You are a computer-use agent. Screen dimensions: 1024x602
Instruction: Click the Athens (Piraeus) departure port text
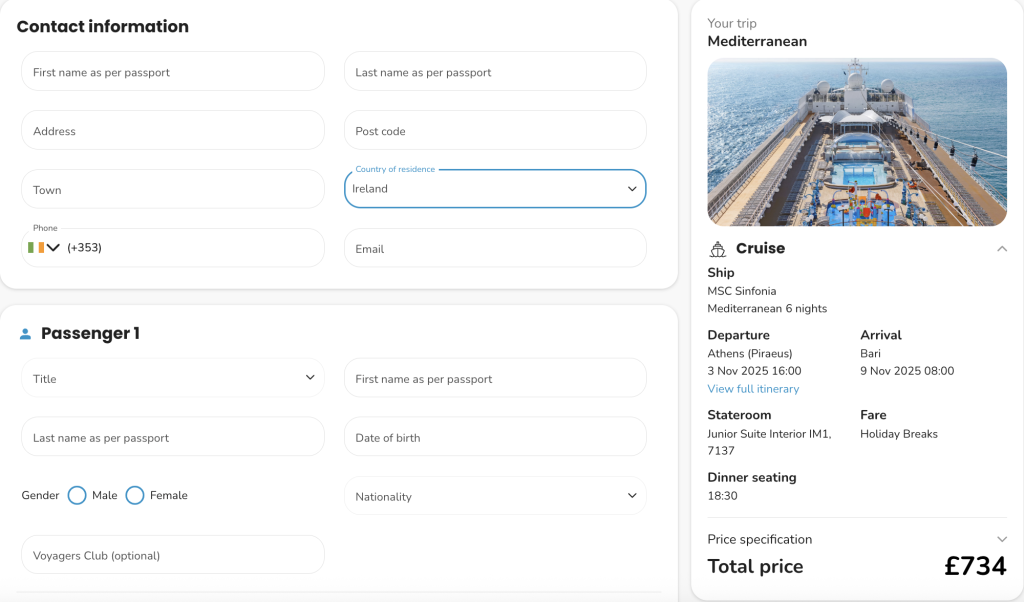click(750, 353)
